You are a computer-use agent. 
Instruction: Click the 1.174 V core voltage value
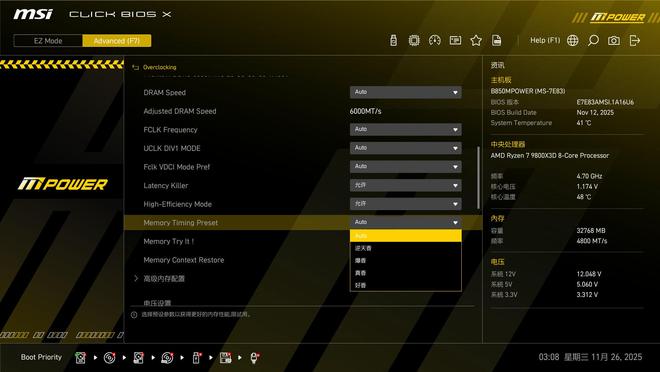click(587, 186)
